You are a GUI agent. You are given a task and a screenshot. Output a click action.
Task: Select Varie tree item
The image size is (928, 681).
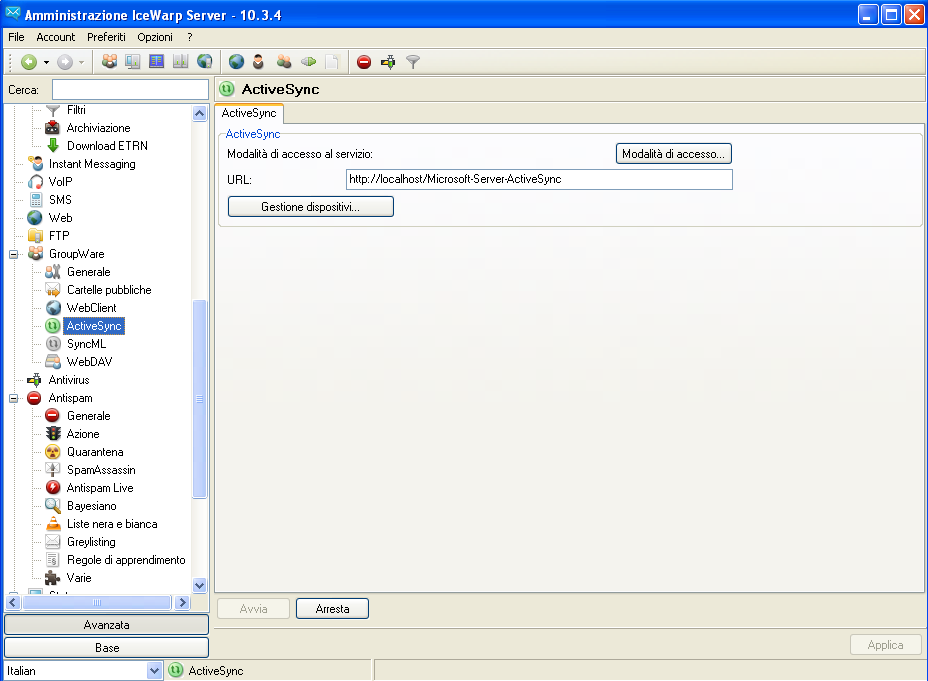(x=79, y=578)
